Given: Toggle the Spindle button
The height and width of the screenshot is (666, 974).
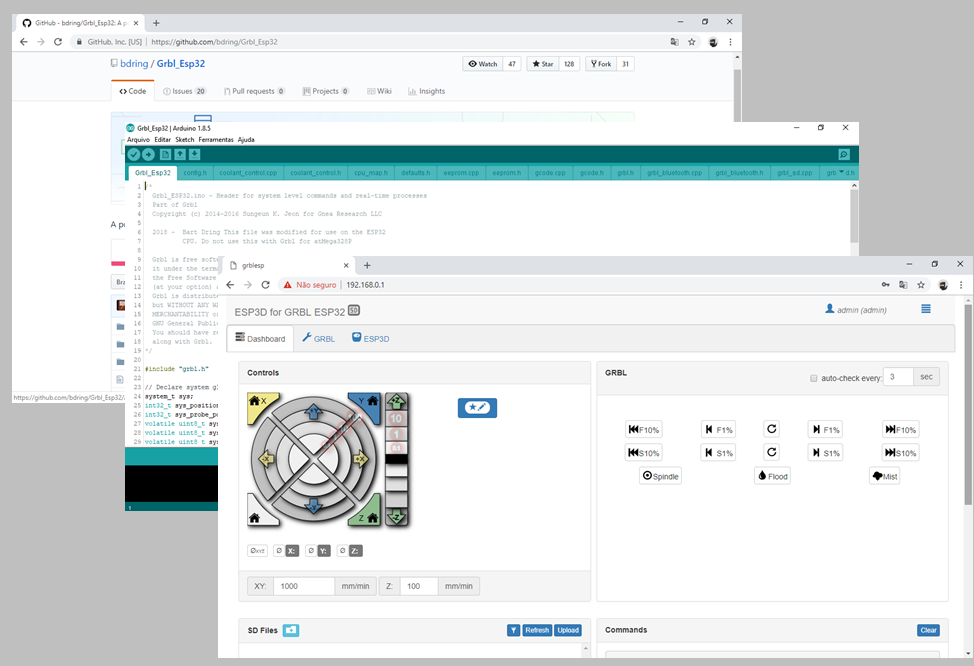Looking at the screenshot, I should point(660,476).
